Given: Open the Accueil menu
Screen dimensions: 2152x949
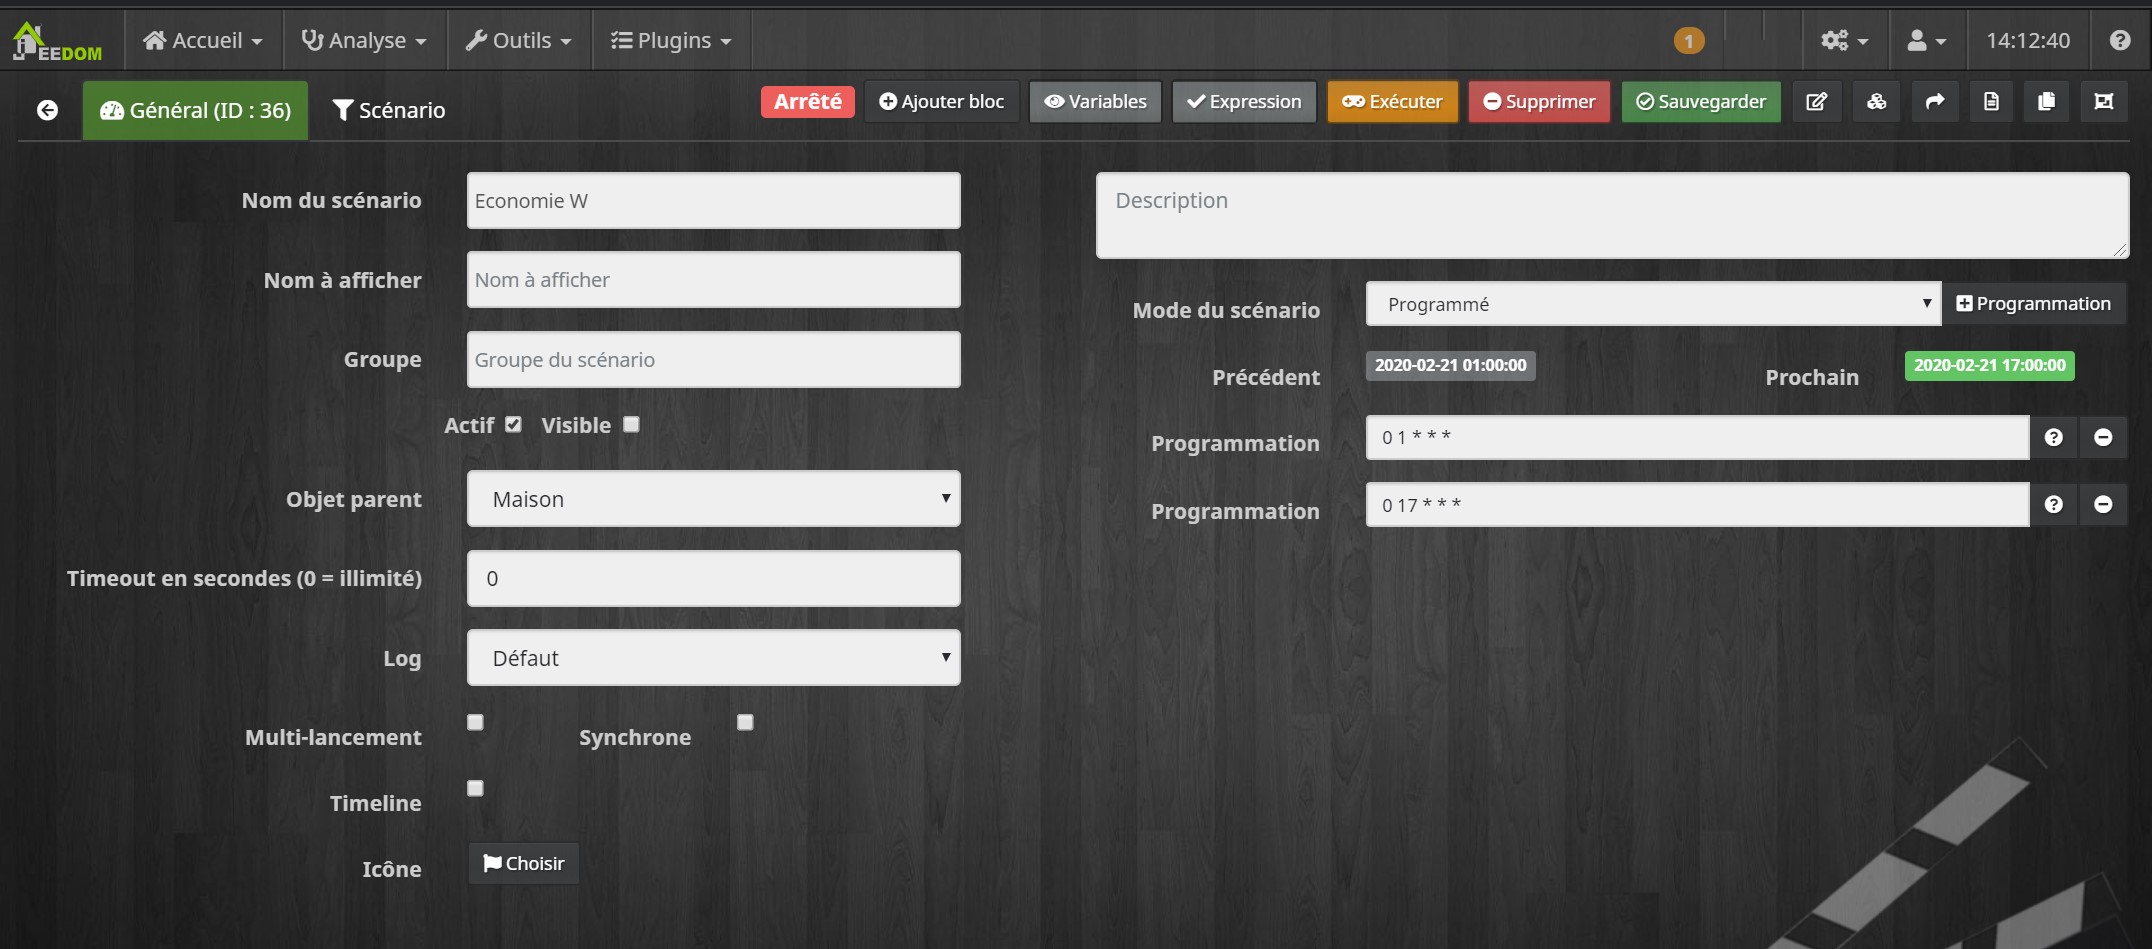Looking at the screenshot, I should pos(203,41).
